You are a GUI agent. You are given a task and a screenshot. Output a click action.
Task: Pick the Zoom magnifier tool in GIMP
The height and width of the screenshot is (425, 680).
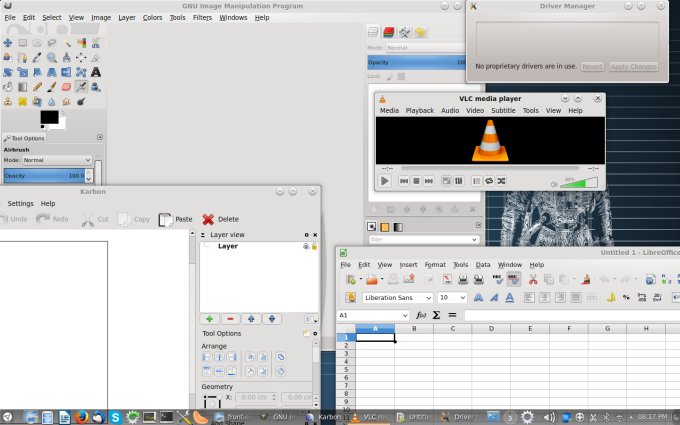(51, 58)
